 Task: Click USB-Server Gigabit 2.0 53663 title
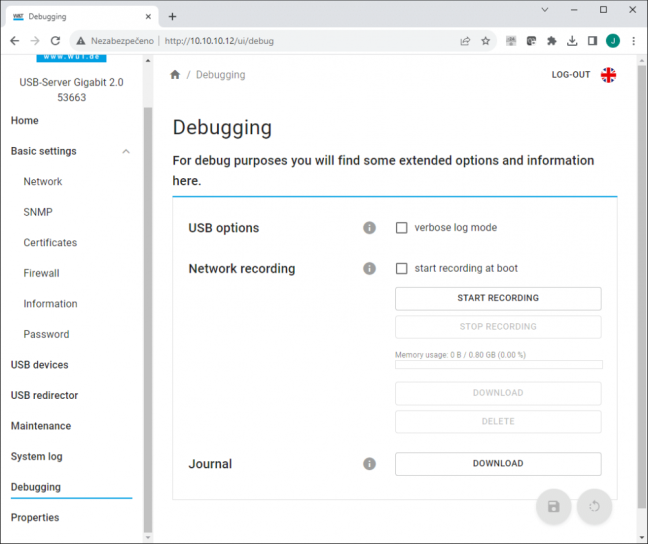coord(71,90)
